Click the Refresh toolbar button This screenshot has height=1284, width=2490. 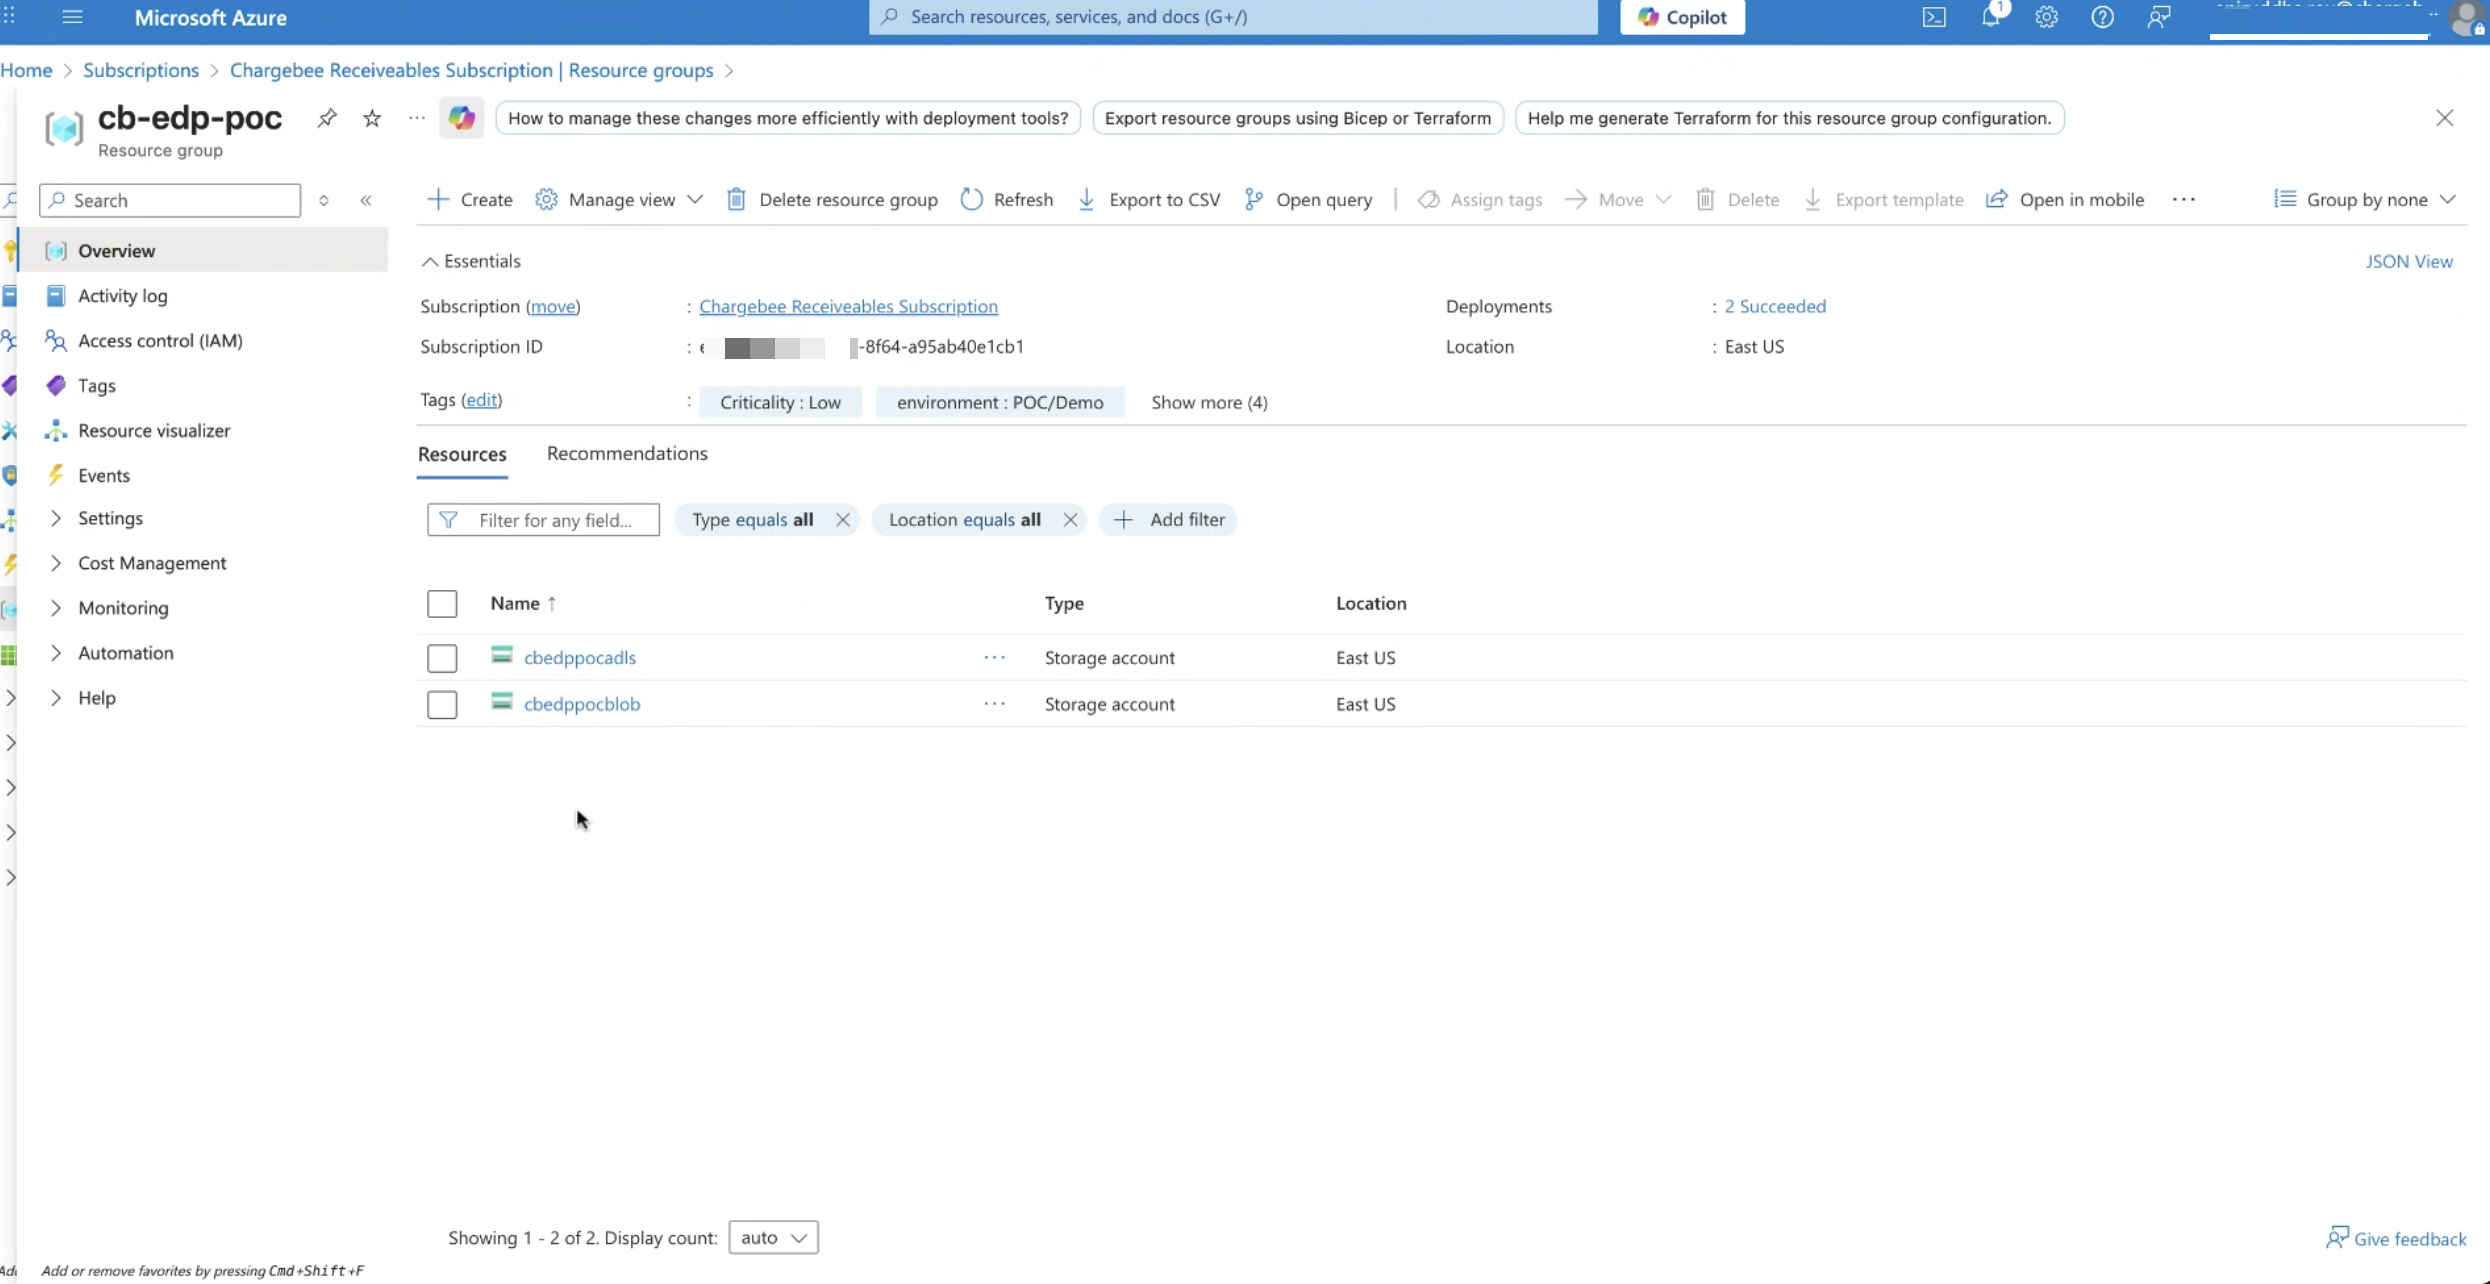point(1007,200)
